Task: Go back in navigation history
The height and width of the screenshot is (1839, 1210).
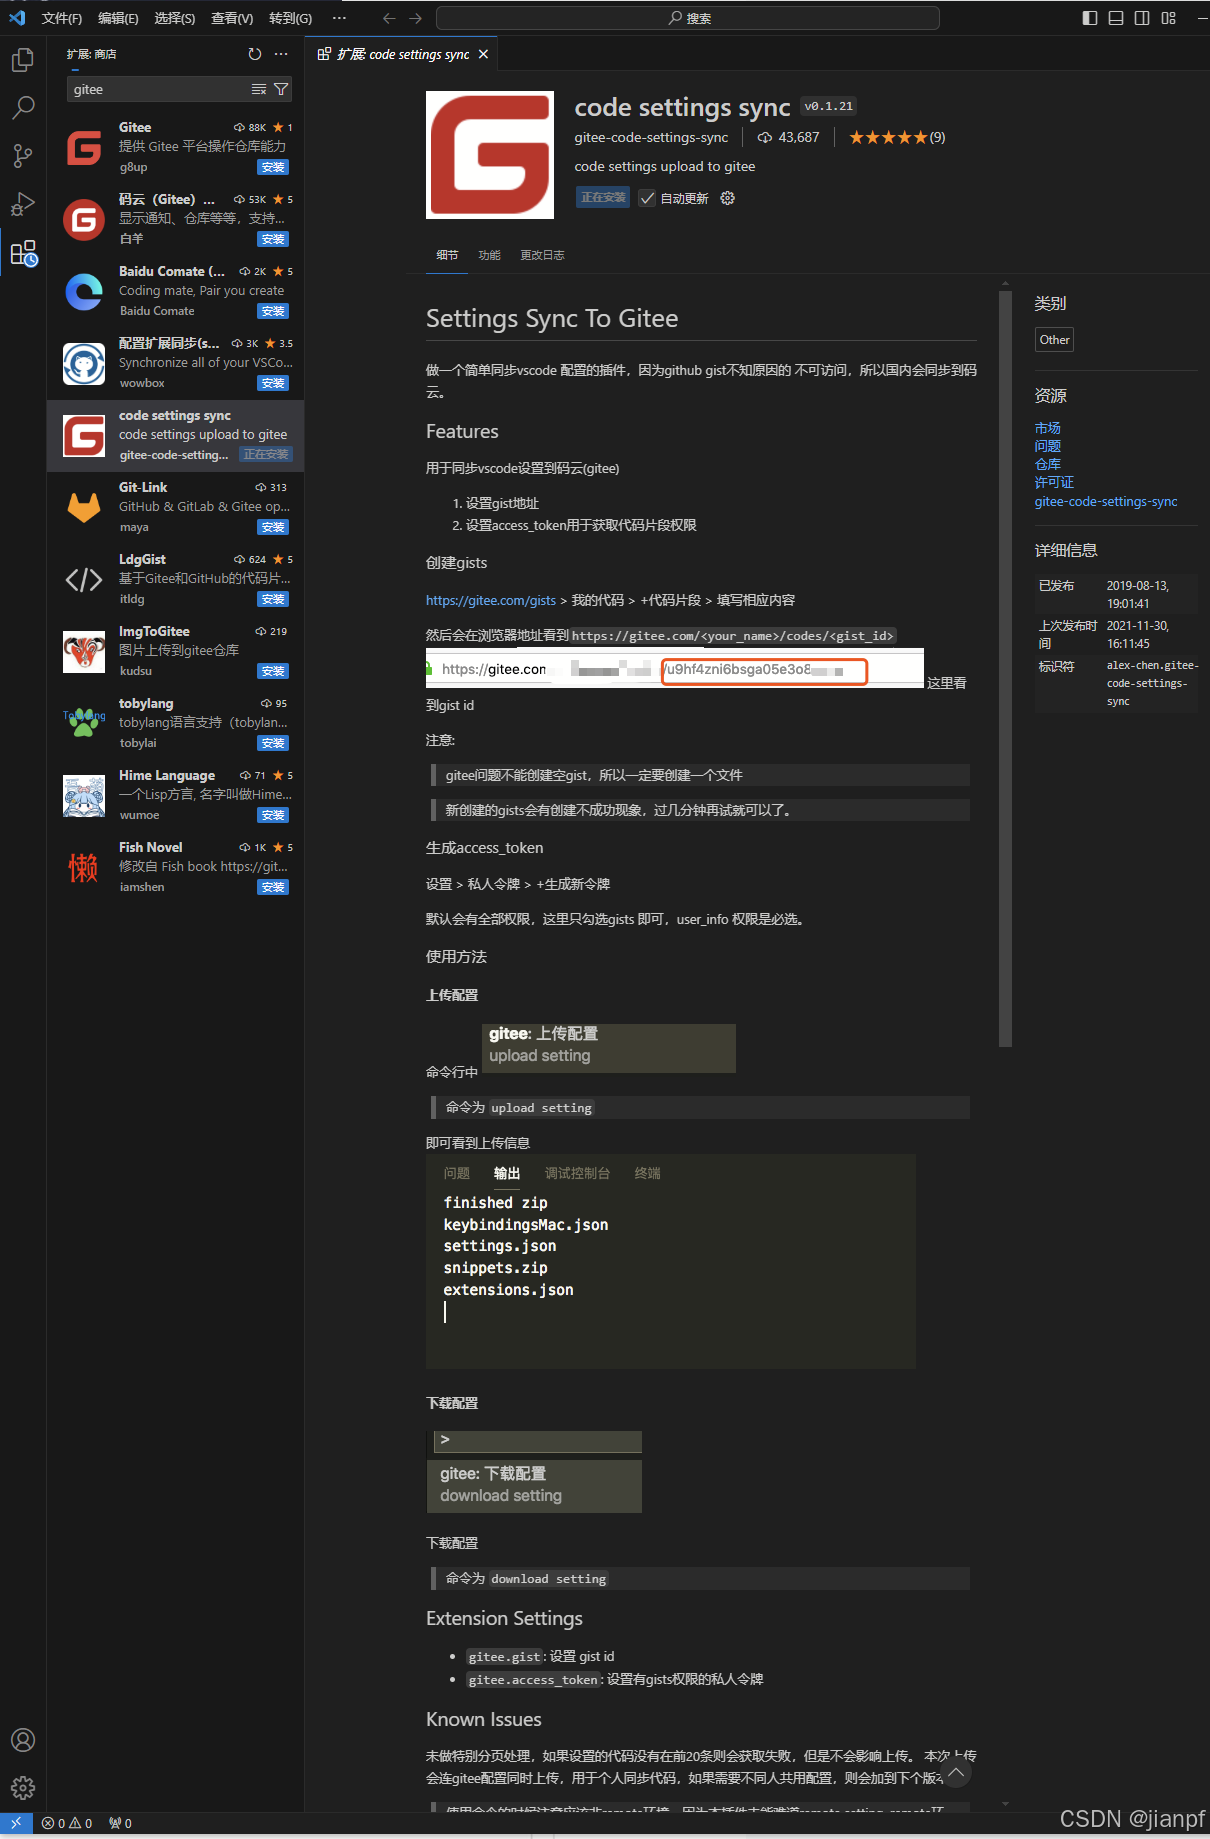Action: pos(389,18)
